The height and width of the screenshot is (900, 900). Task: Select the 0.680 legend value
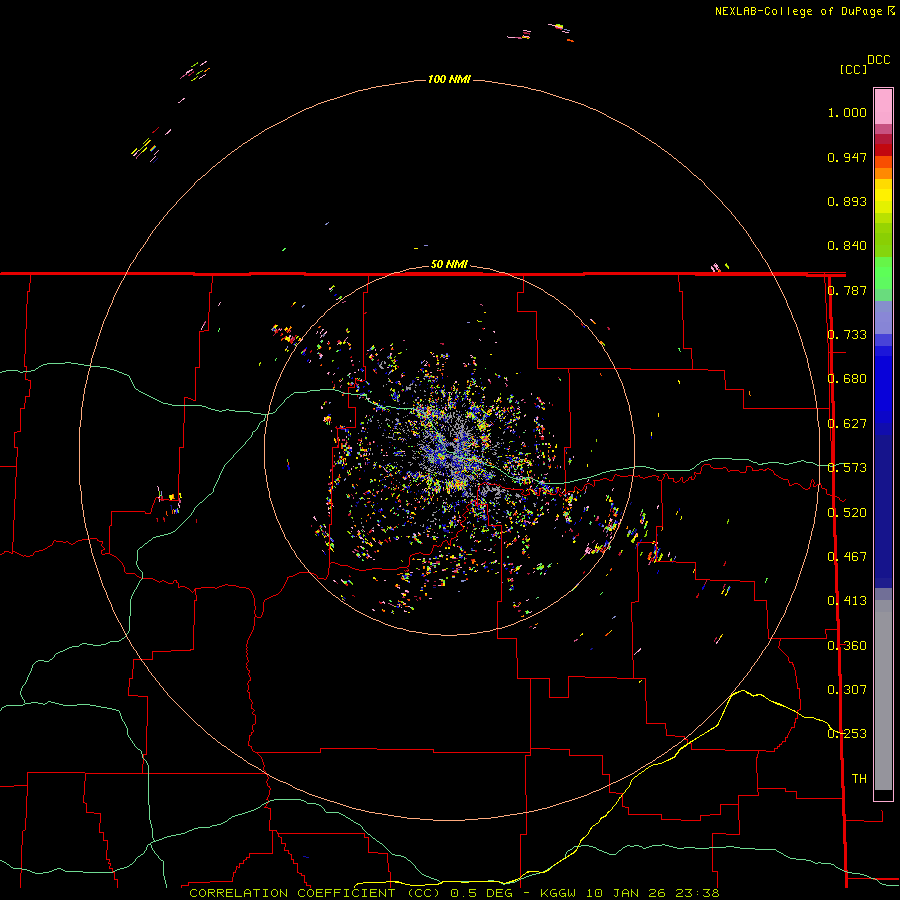[847, 379]
